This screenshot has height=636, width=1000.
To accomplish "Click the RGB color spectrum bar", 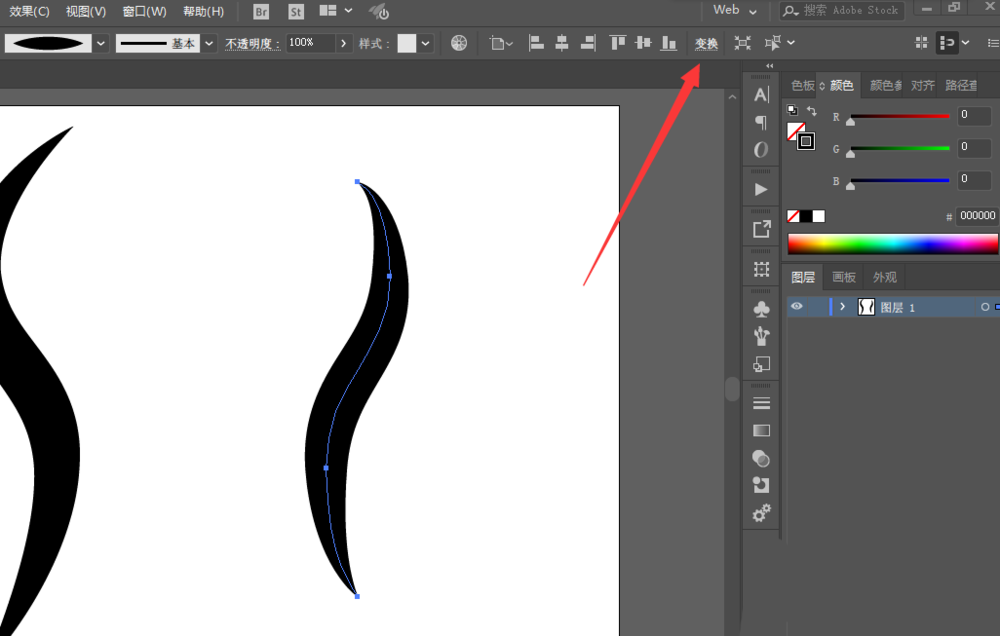I will click(x=892, y=243).
